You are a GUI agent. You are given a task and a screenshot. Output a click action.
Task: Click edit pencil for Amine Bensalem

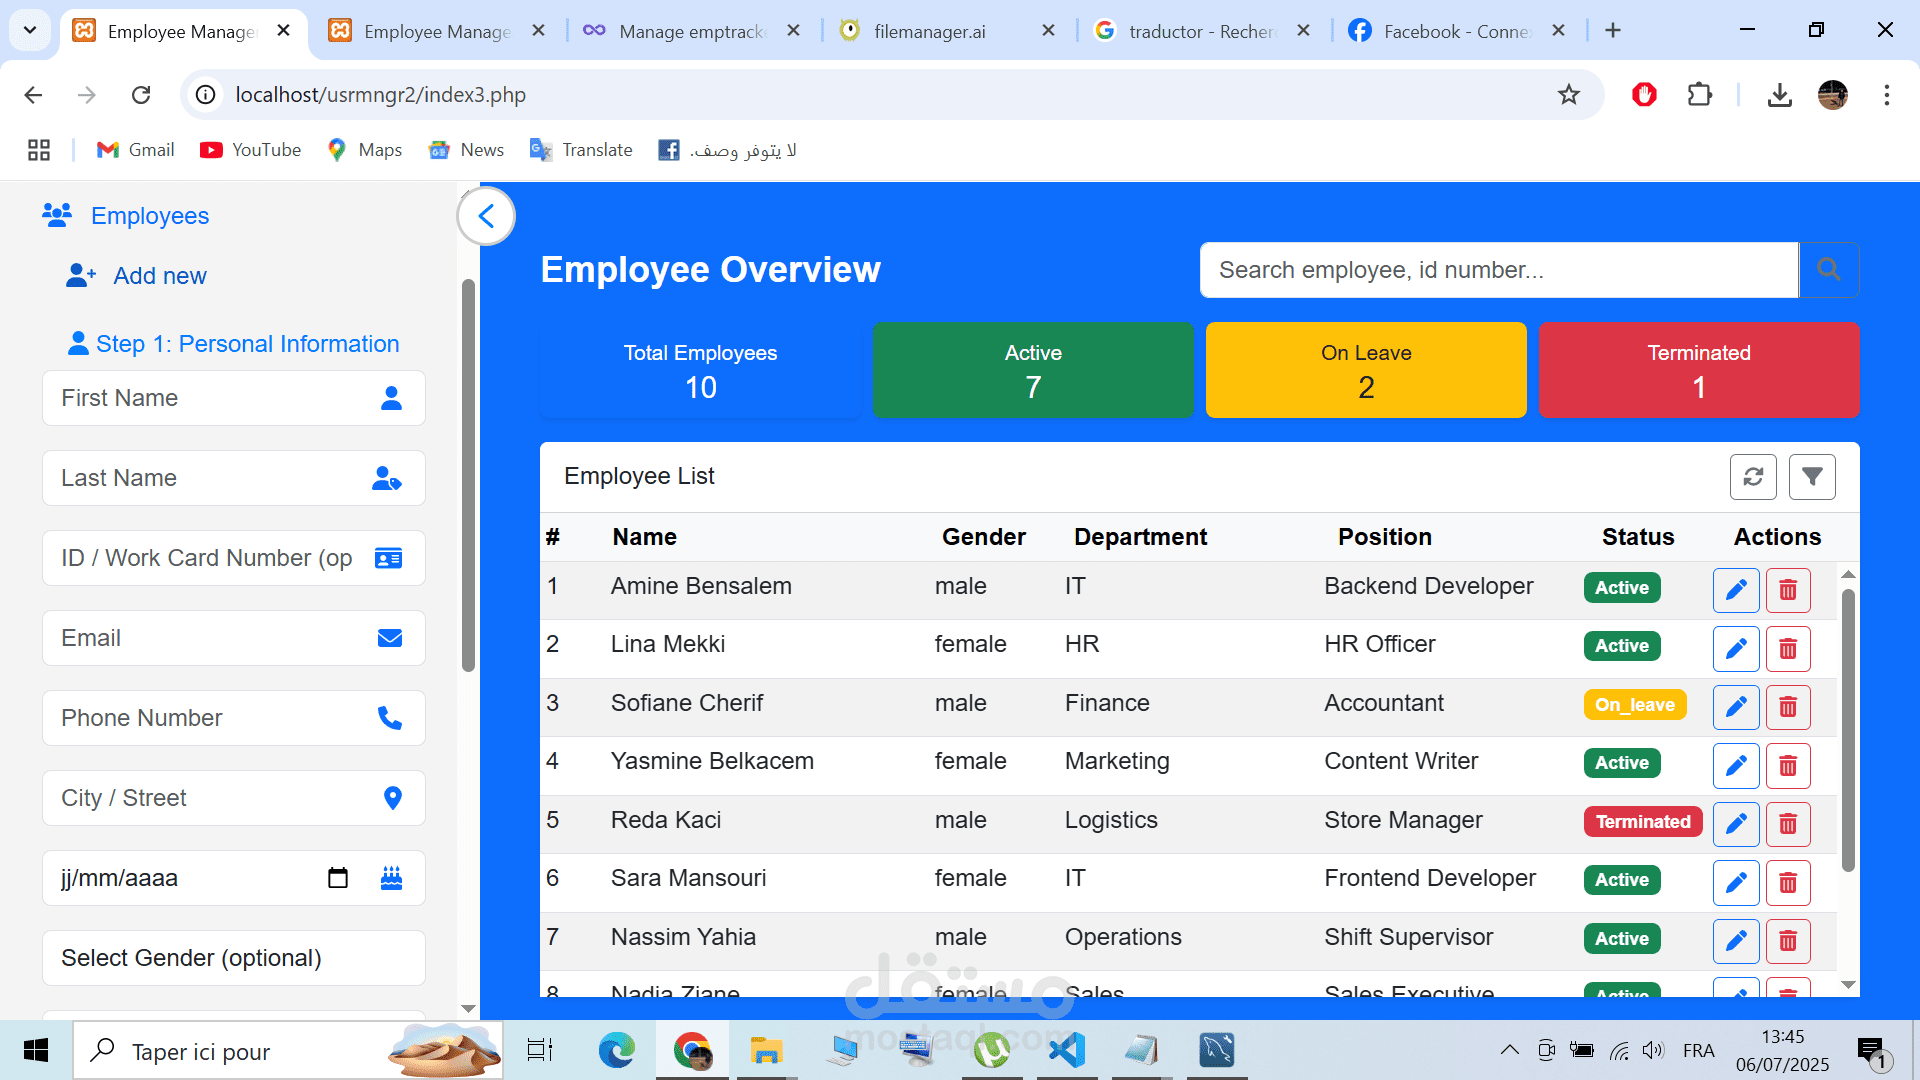[1736, 590]
